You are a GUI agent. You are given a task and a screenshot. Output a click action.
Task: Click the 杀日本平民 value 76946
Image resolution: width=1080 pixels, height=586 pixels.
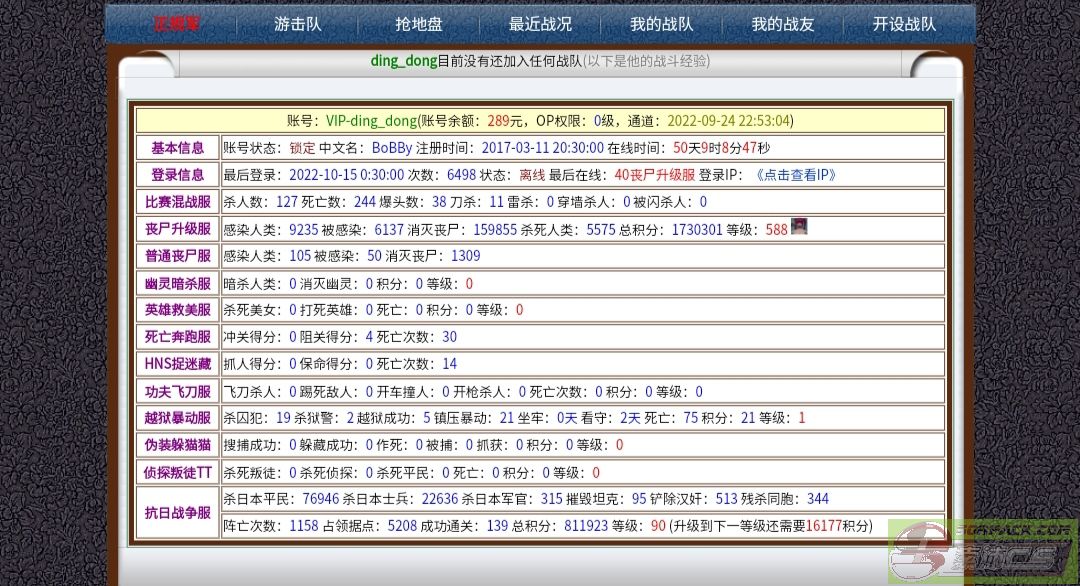tap(321, 499)
